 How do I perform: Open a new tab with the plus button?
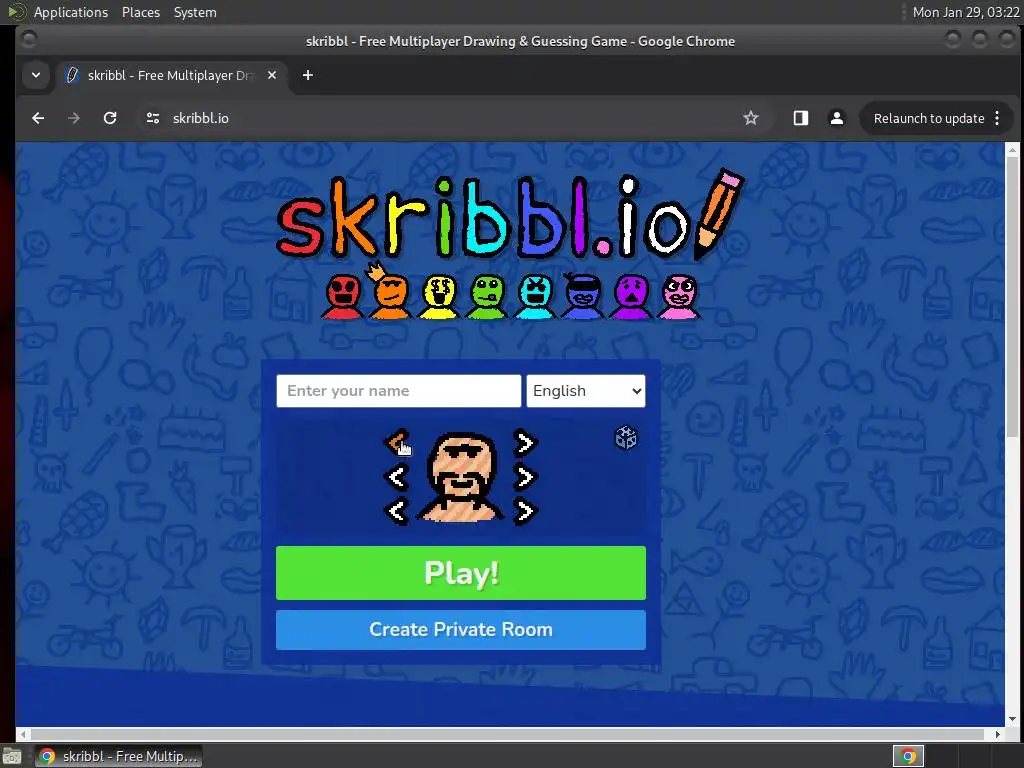pos(308,75)
